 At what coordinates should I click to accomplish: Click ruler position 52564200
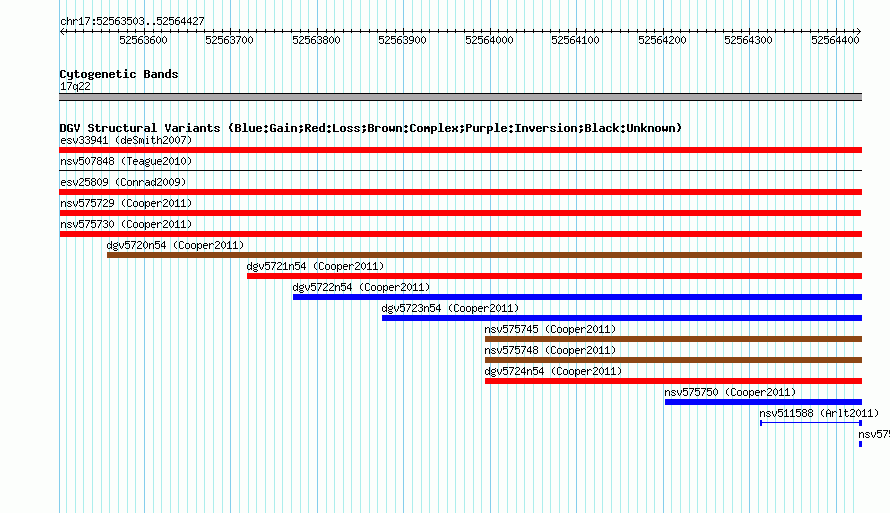(x=662, y=40)
